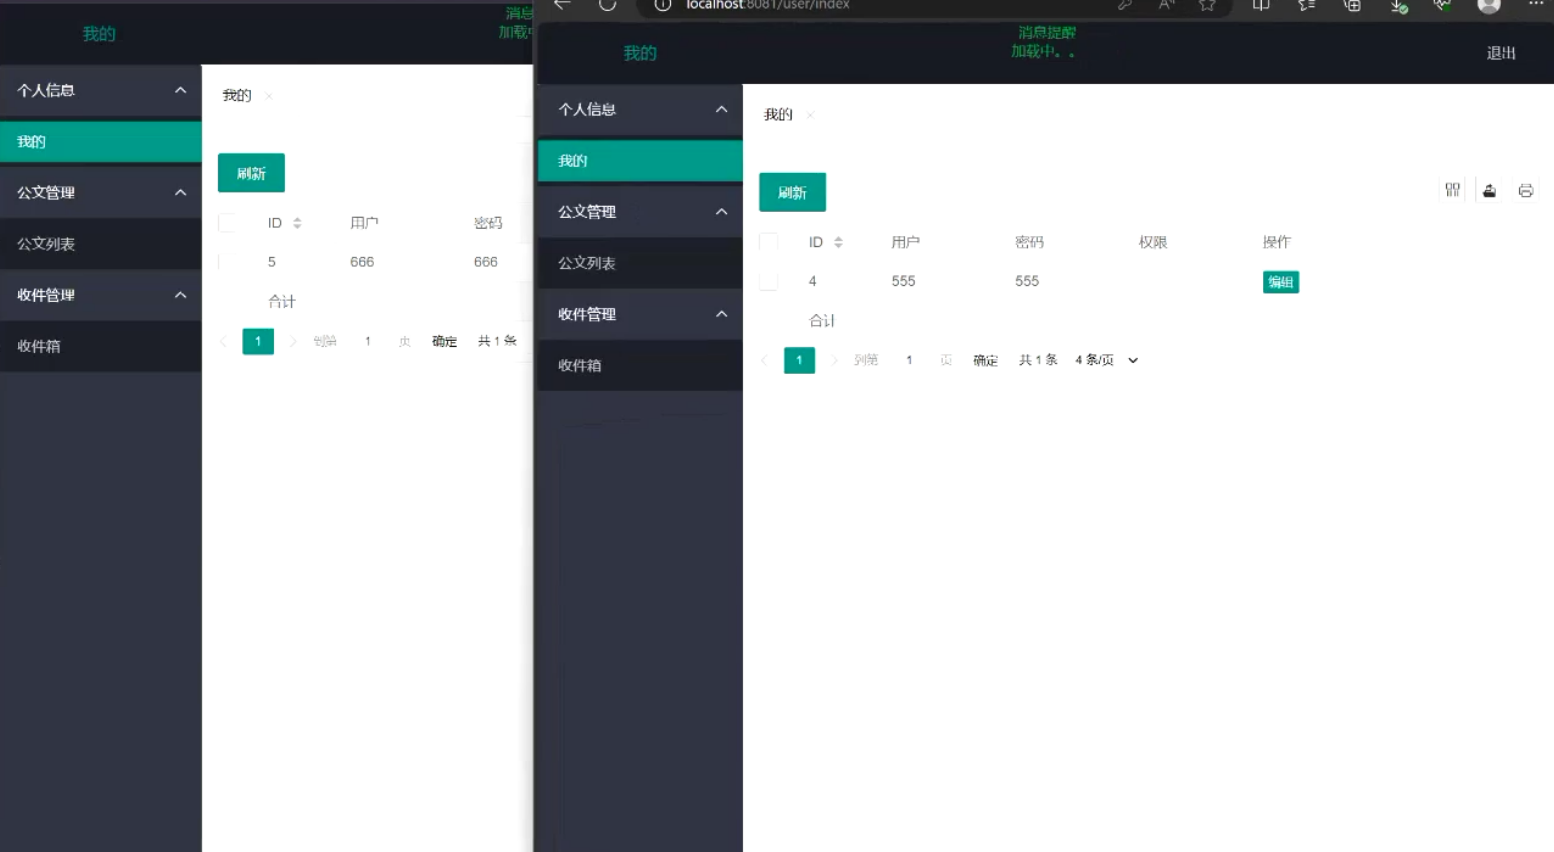Click the read aloud icon in address bar

point(1166,5)
